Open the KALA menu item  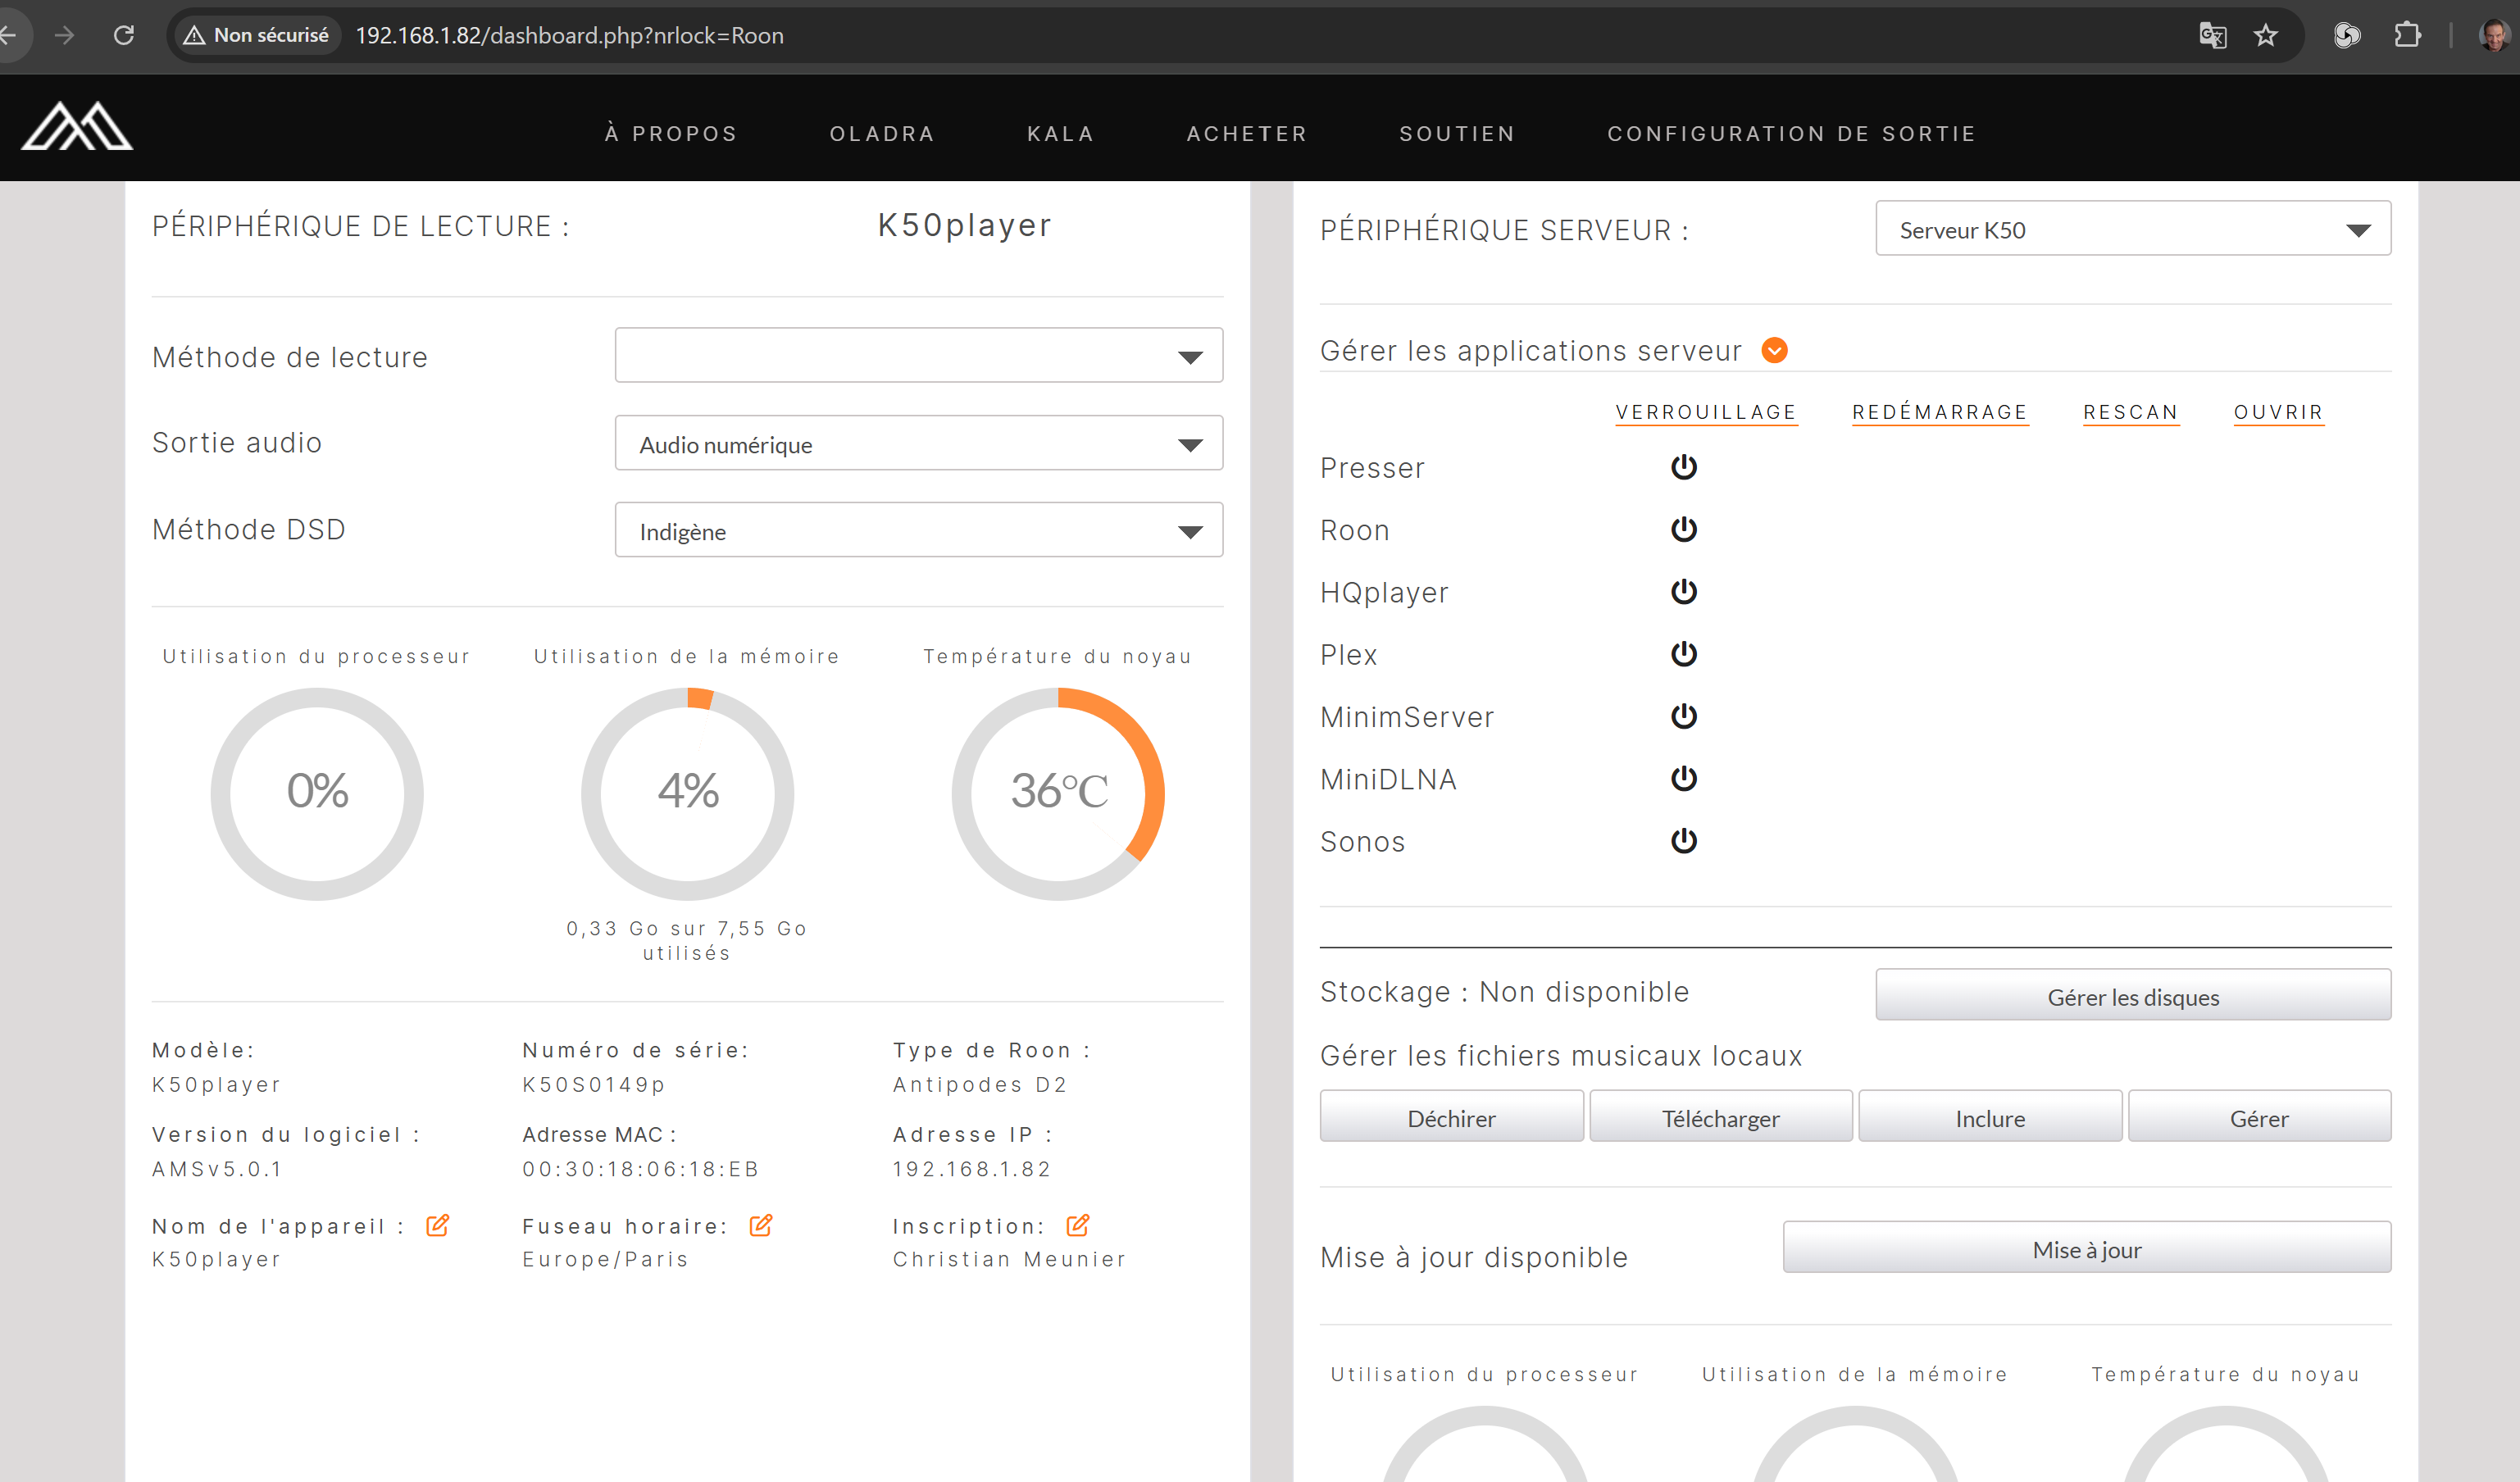1060,134
